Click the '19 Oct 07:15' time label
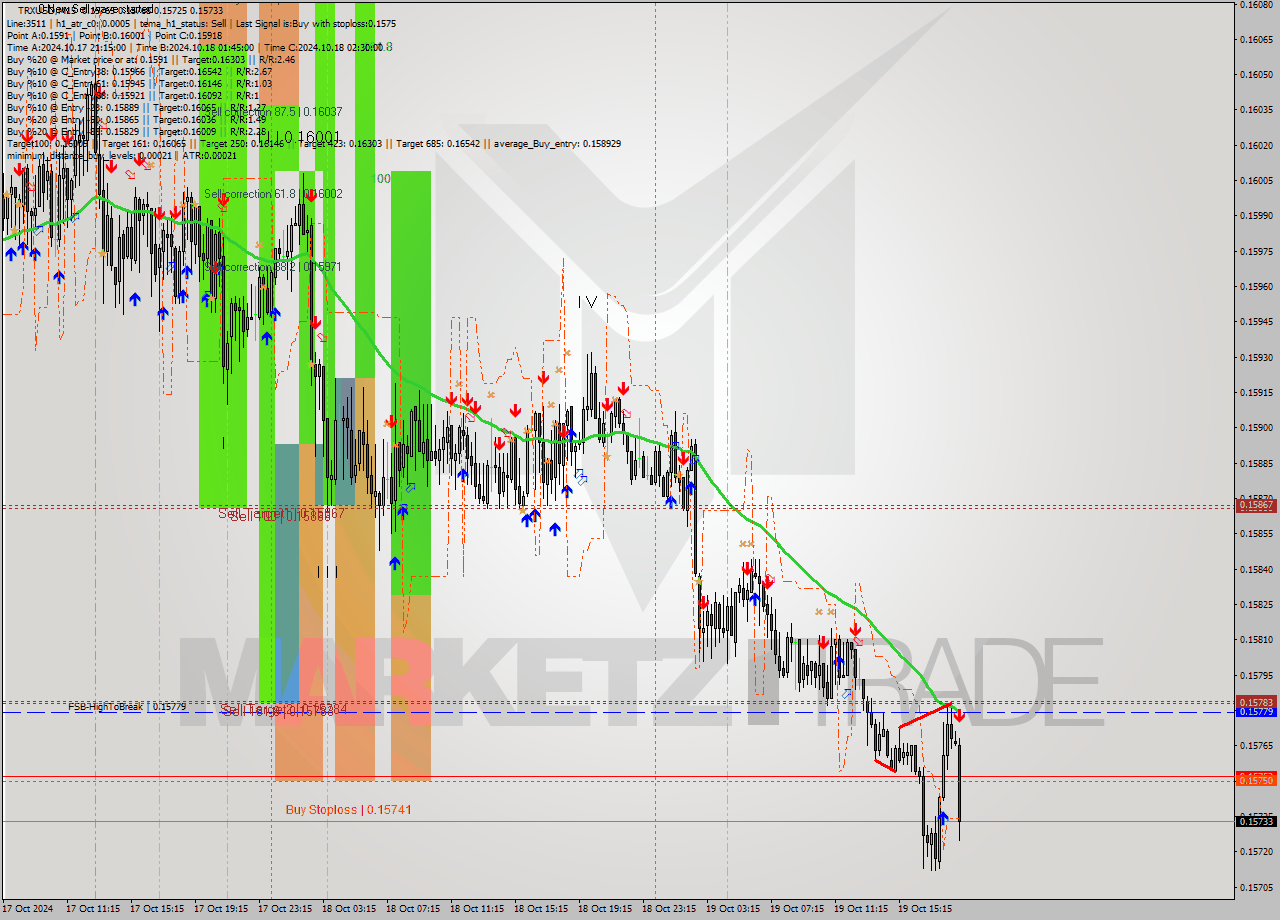The image size is (1280, 920). click(797, 909)
